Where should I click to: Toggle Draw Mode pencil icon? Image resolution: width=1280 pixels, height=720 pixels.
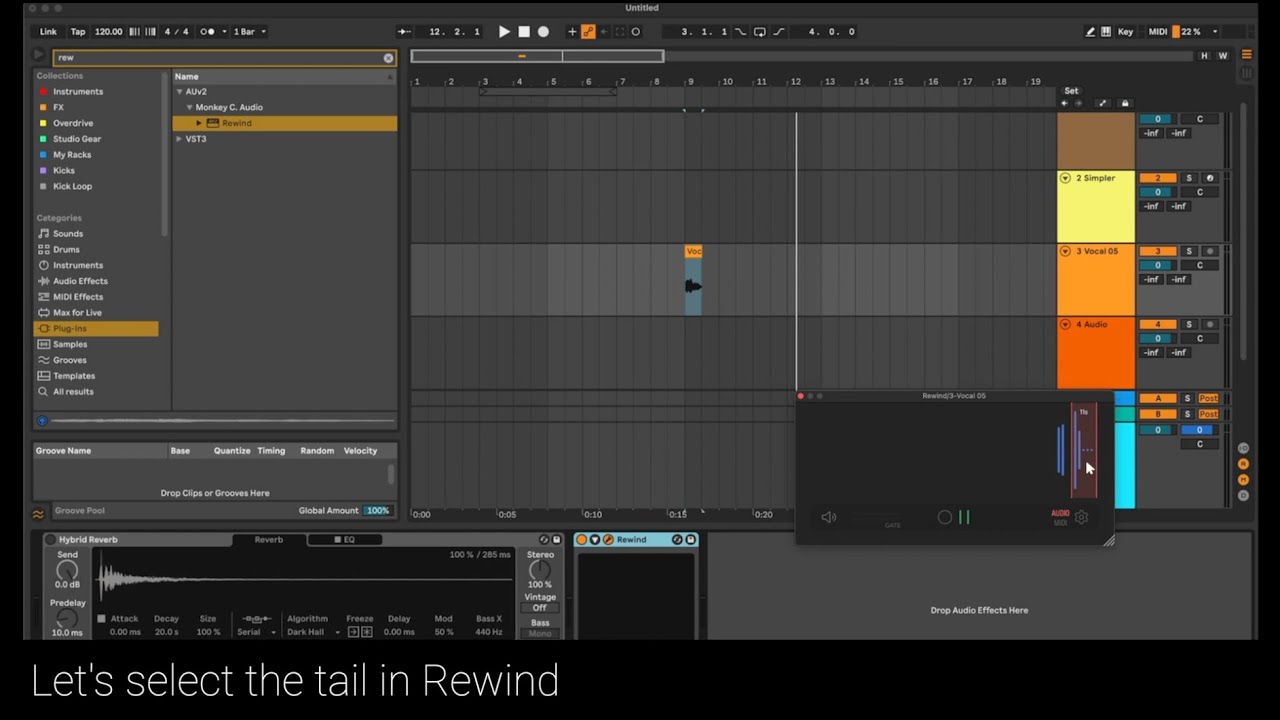click(1090, 32)
